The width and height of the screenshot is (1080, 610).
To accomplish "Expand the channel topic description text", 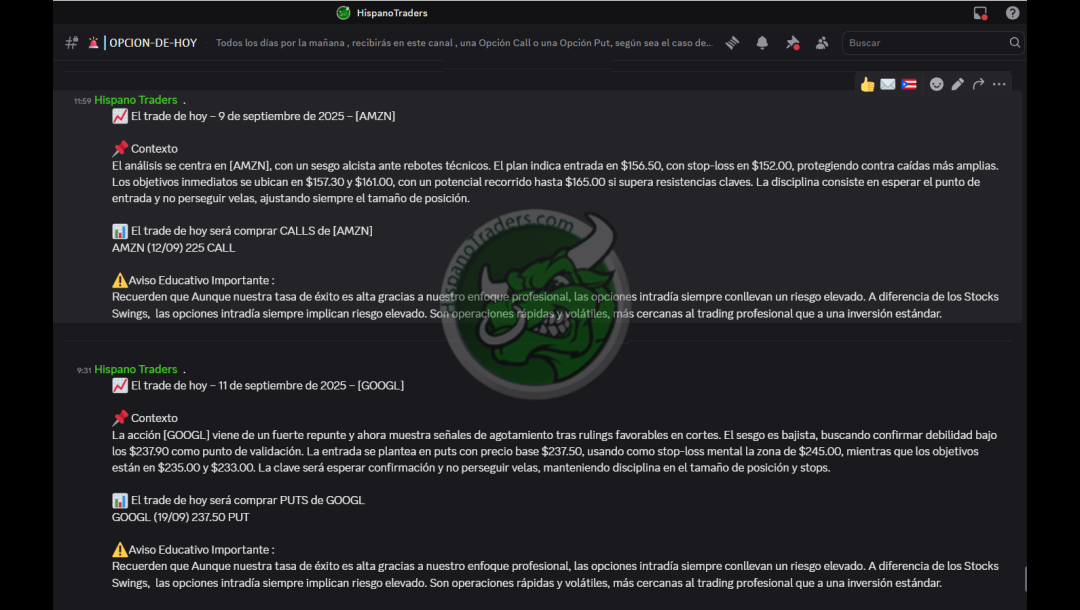I will 464,43.
